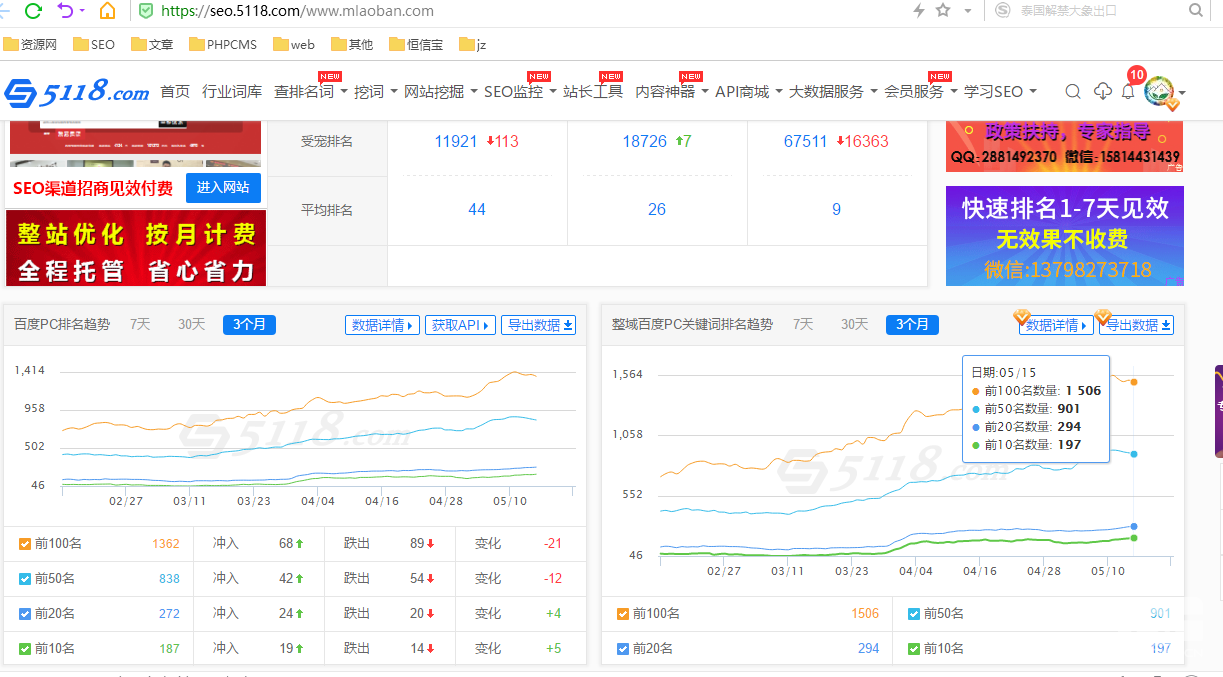Viewport: 1223px width, 677px height.
Task: Click the lightning speed-mode icon
Action: (x=919, y=10)
